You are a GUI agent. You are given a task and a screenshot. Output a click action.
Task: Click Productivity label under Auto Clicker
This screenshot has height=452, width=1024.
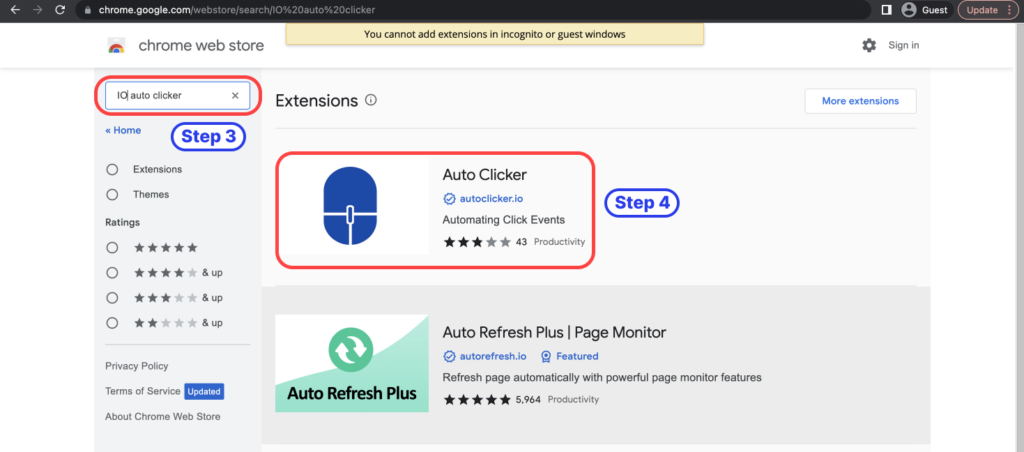pyautogui.click(x=560, y=242)
